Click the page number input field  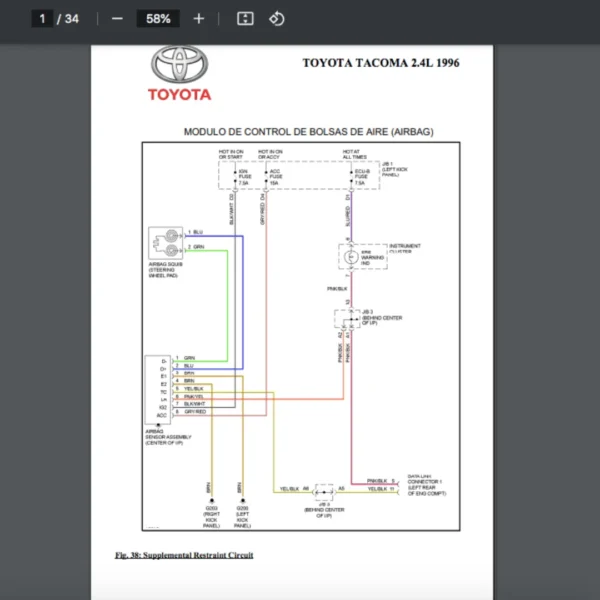pyautogui.click(x=43, y=18)
